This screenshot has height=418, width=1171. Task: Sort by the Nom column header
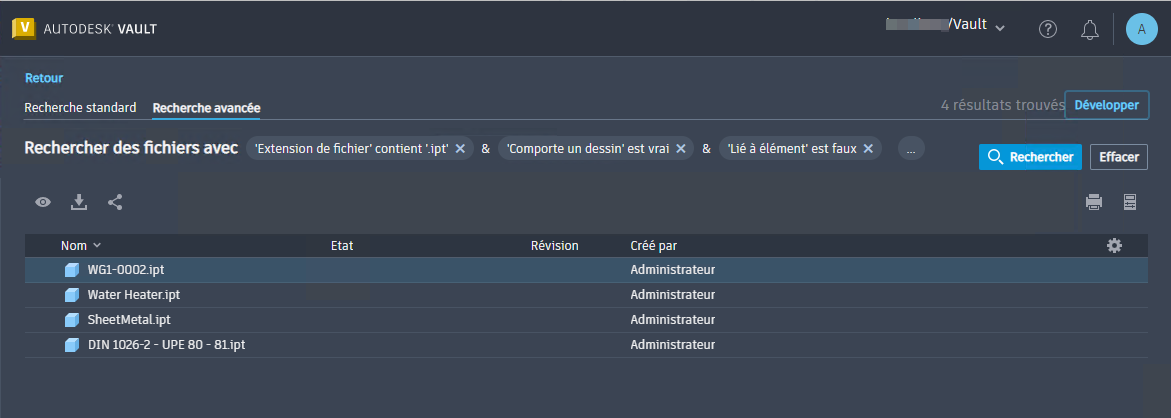[x=75, y=245]
